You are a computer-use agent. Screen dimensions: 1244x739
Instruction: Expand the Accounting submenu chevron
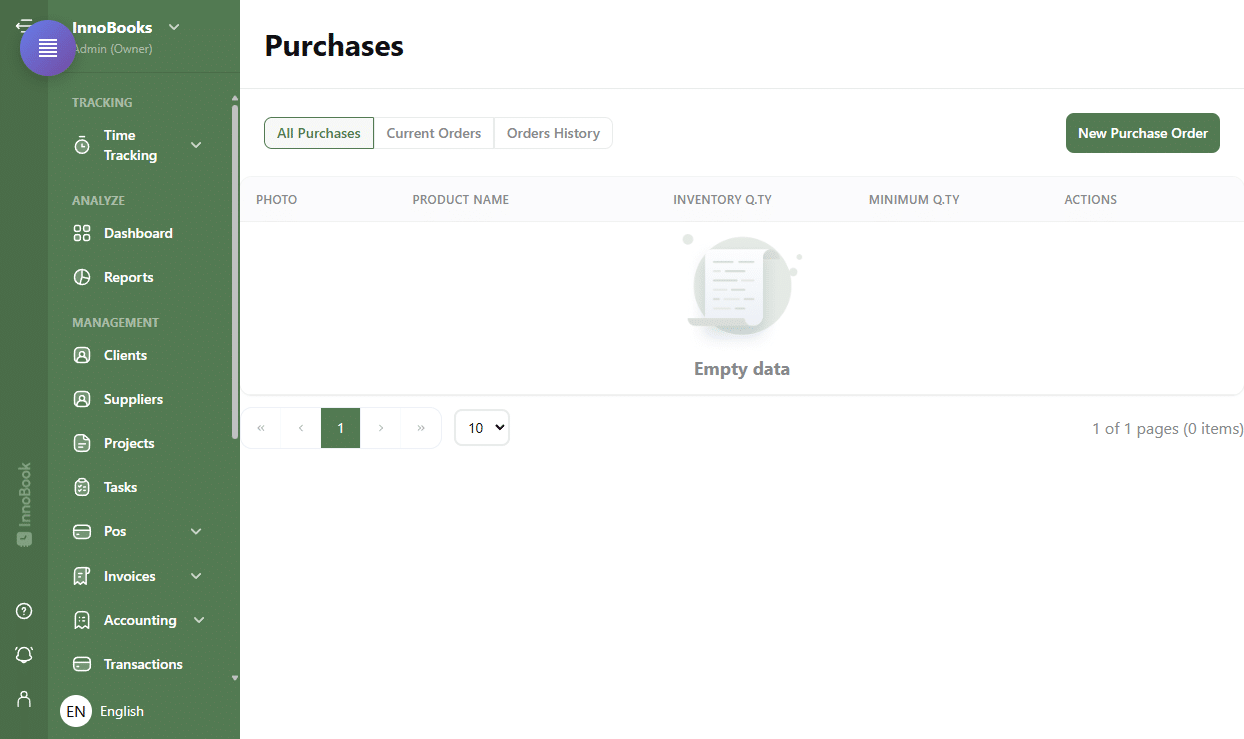[199, 620]
